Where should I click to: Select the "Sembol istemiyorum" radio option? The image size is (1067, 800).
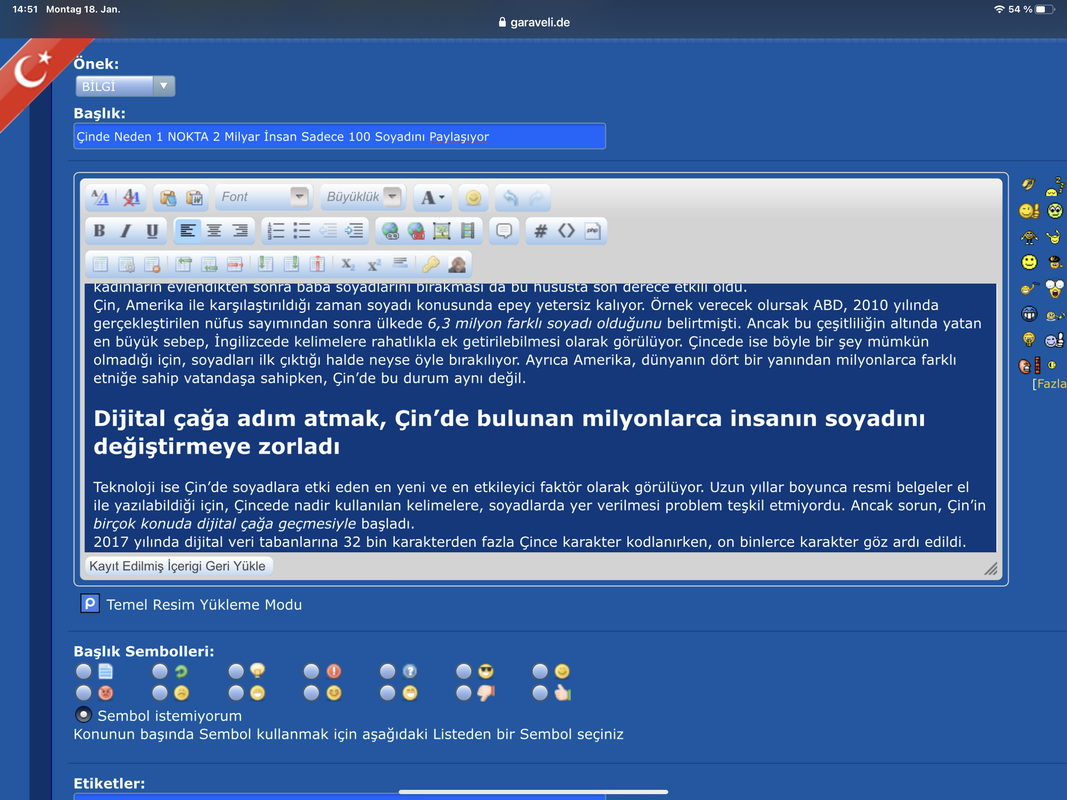point(83,715)
